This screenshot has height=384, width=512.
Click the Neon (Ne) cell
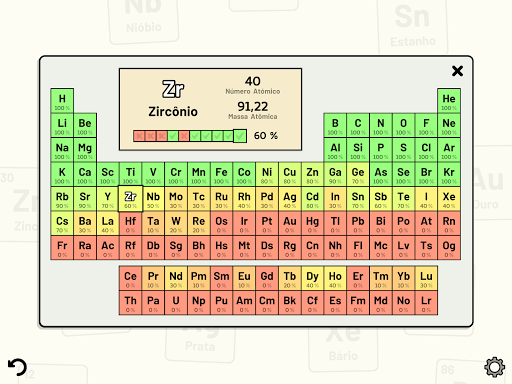click(449, 125)
